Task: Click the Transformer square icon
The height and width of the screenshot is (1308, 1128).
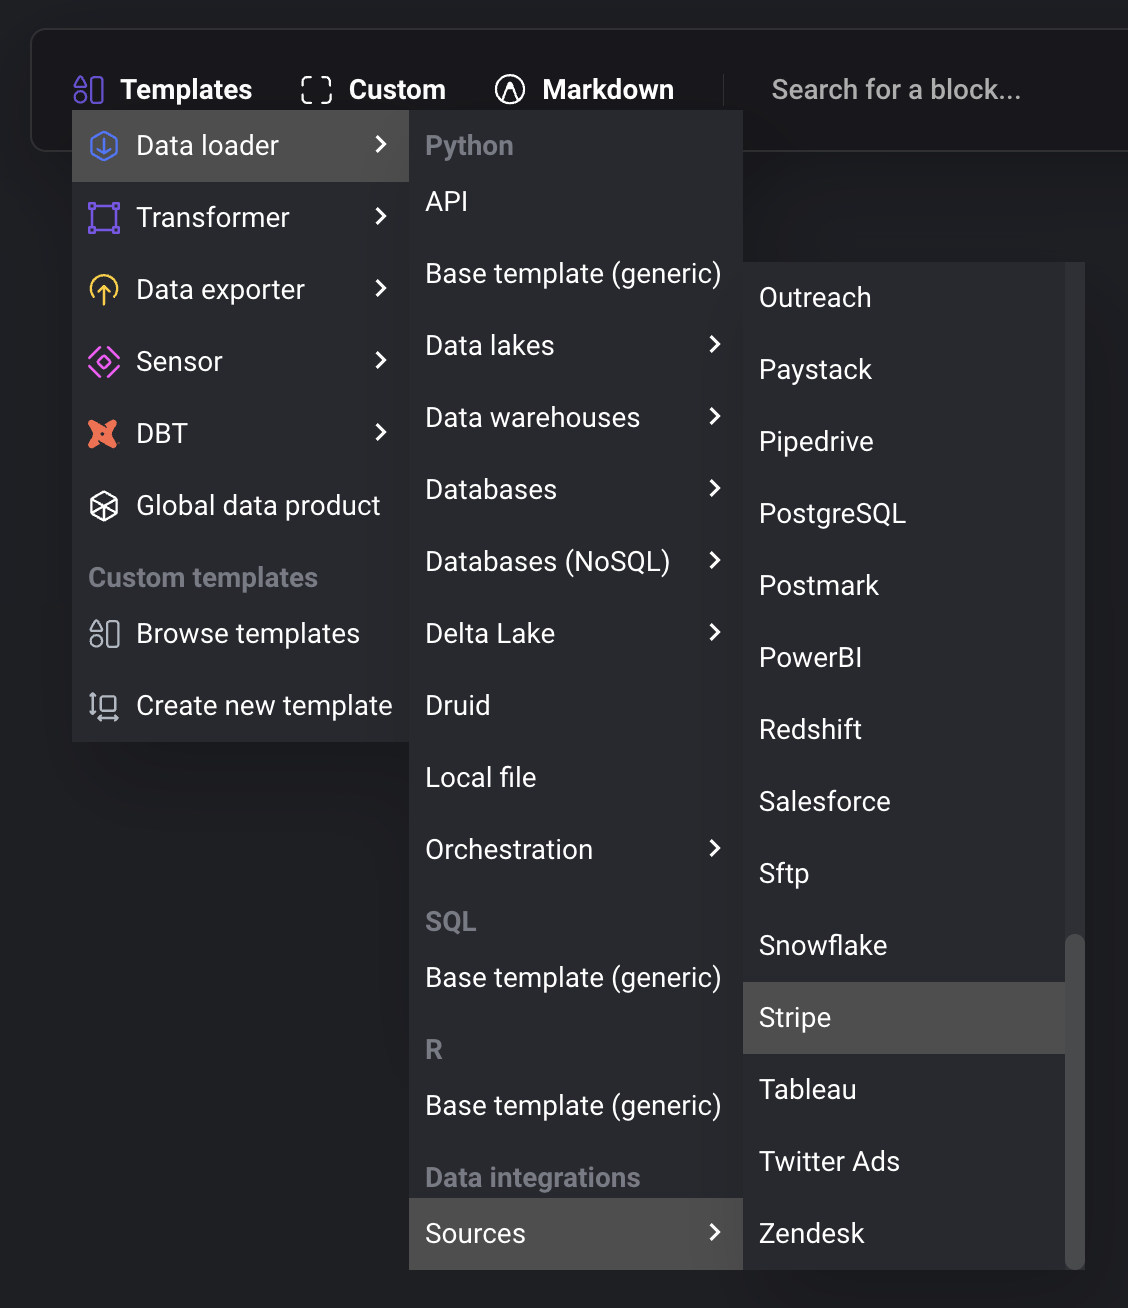Action: click(x=104, y=218)
